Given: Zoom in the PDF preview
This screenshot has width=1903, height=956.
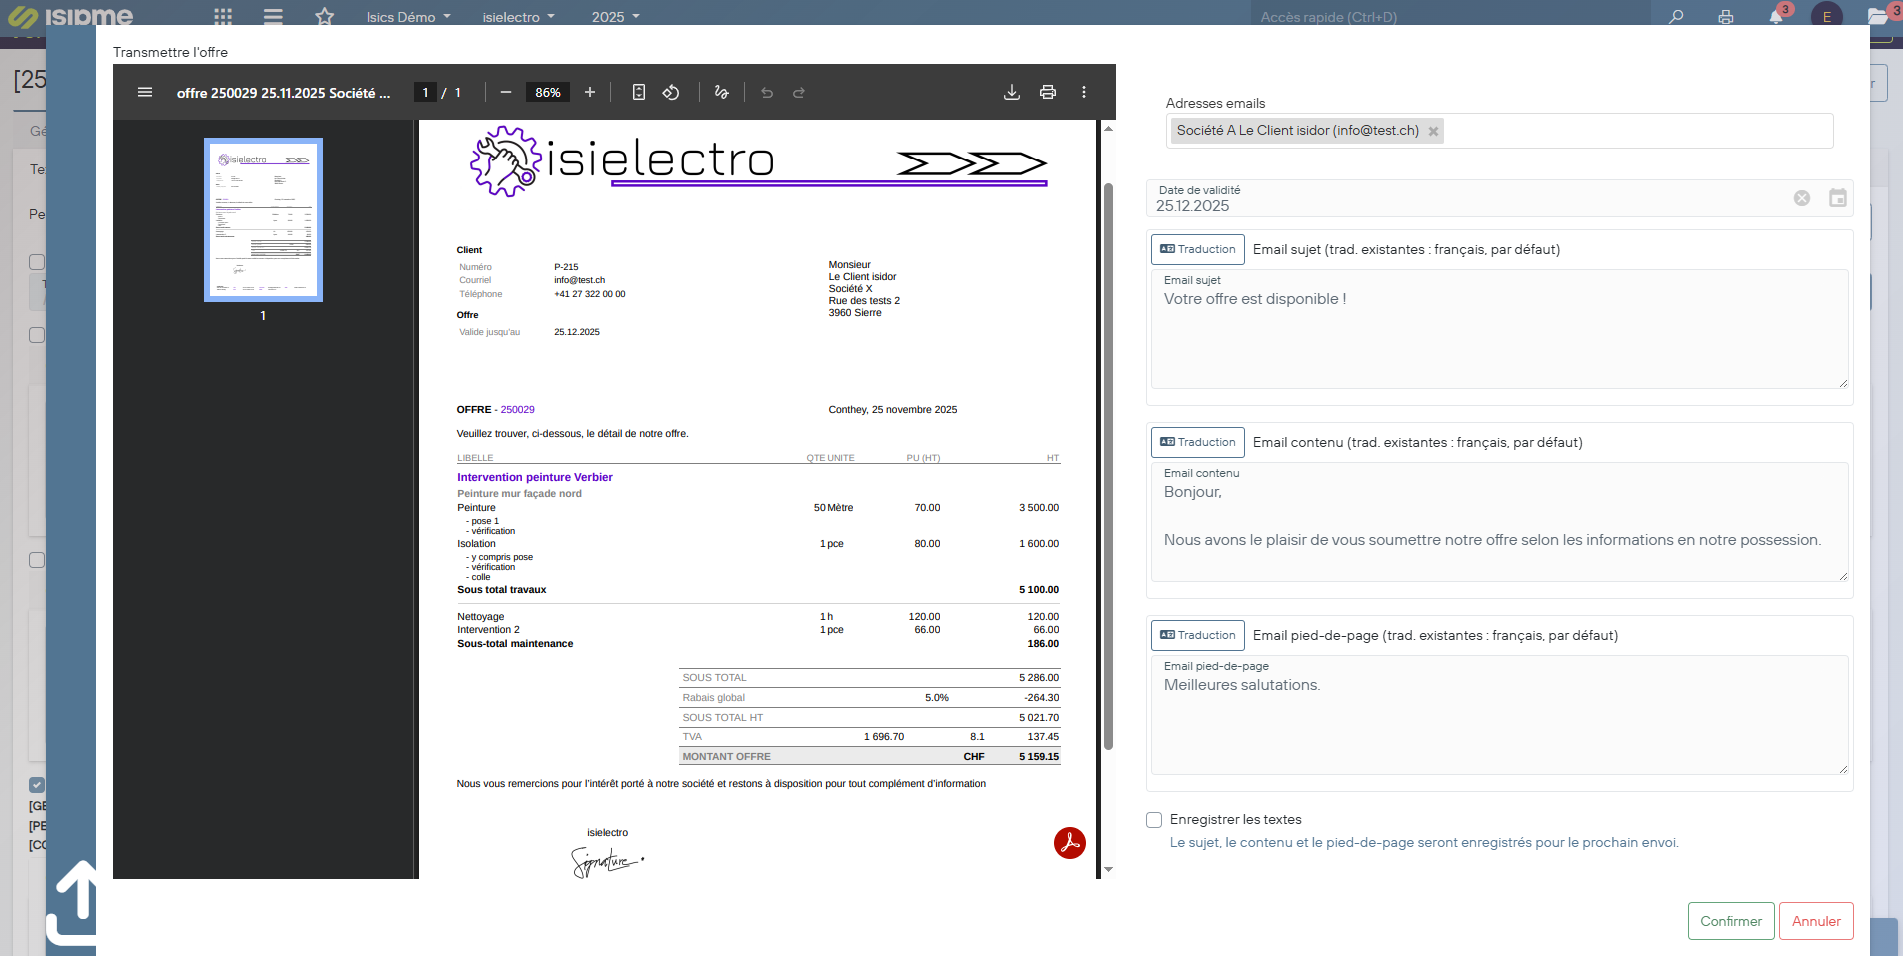Looking at the screenshot, I should (x=590, y=92).
